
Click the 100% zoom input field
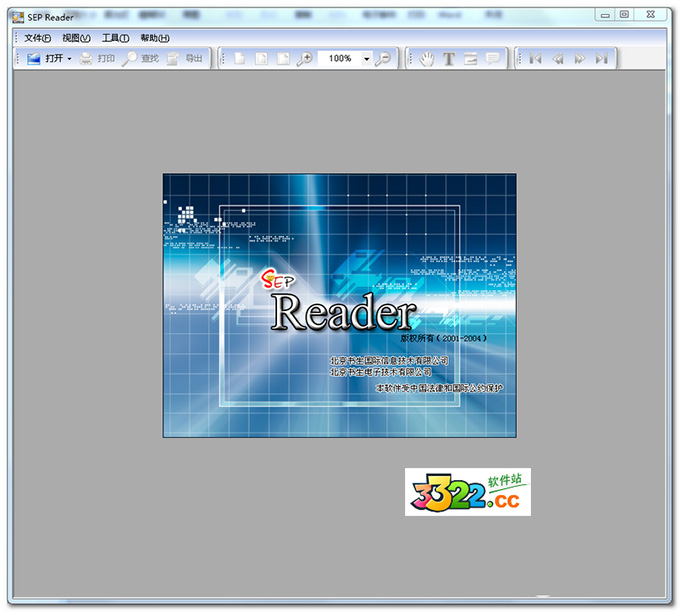pos(340,59)
